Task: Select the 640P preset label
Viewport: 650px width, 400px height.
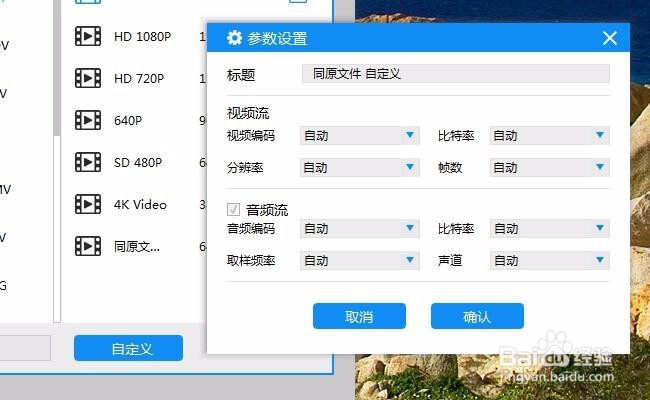Action: [x=128, y=121]
